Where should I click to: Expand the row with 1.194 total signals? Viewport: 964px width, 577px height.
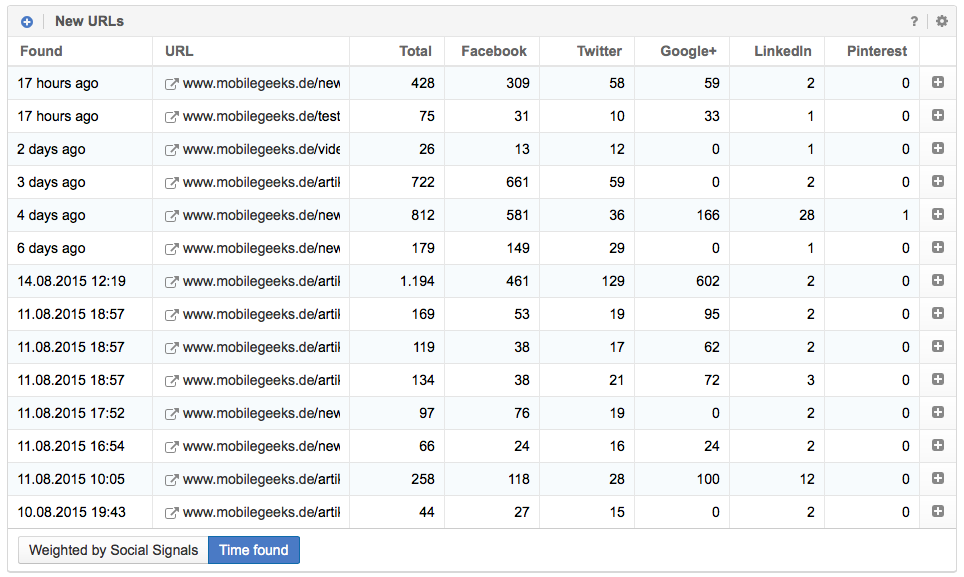[x=937, y=281]
